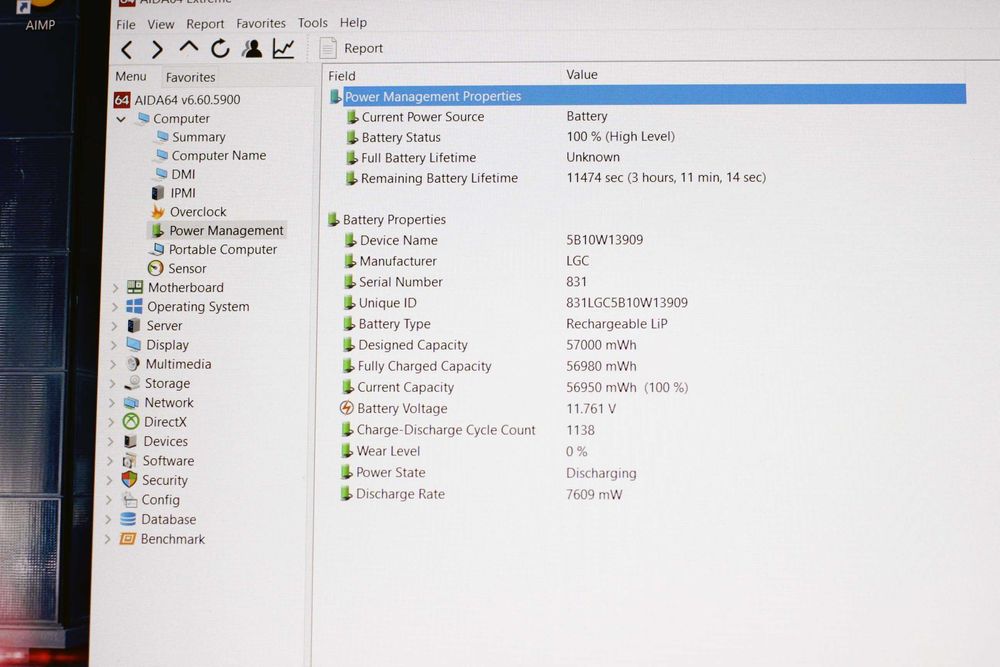Click the DirectX Xbox-style icon
This screenshot has height=667, width=1000.
click(x=131, y=421)
